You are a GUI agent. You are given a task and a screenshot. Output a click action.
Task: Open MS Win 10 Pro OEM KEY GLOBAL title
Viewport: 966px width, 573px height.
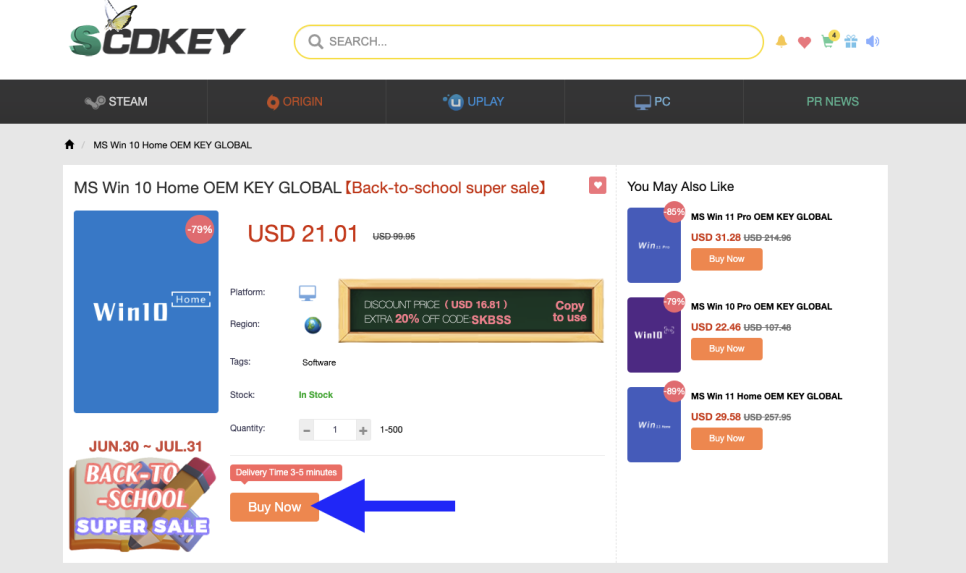(761, 307)
